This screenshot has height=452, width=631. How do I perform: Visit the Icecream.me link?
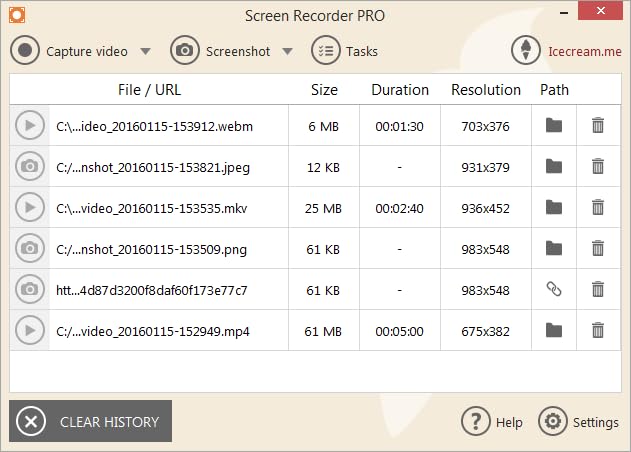(x=569, y=51)
